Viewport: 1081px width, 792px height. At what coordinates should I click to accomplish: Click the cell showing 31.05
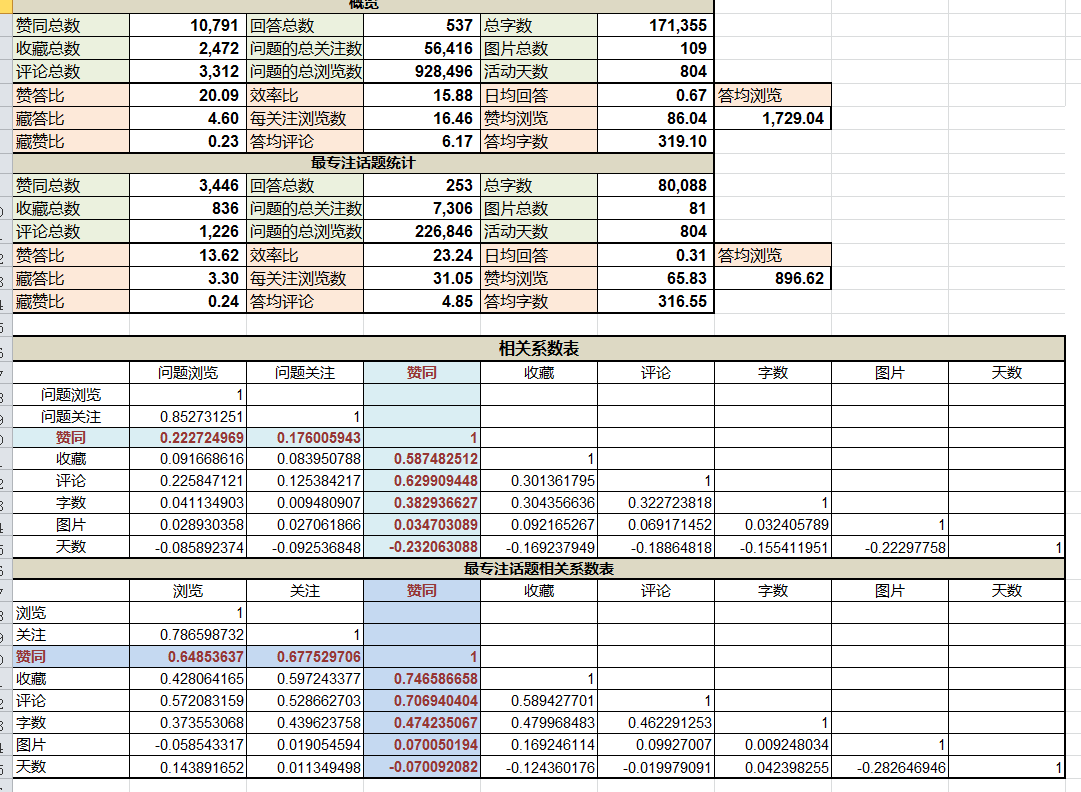pos(421,278)
